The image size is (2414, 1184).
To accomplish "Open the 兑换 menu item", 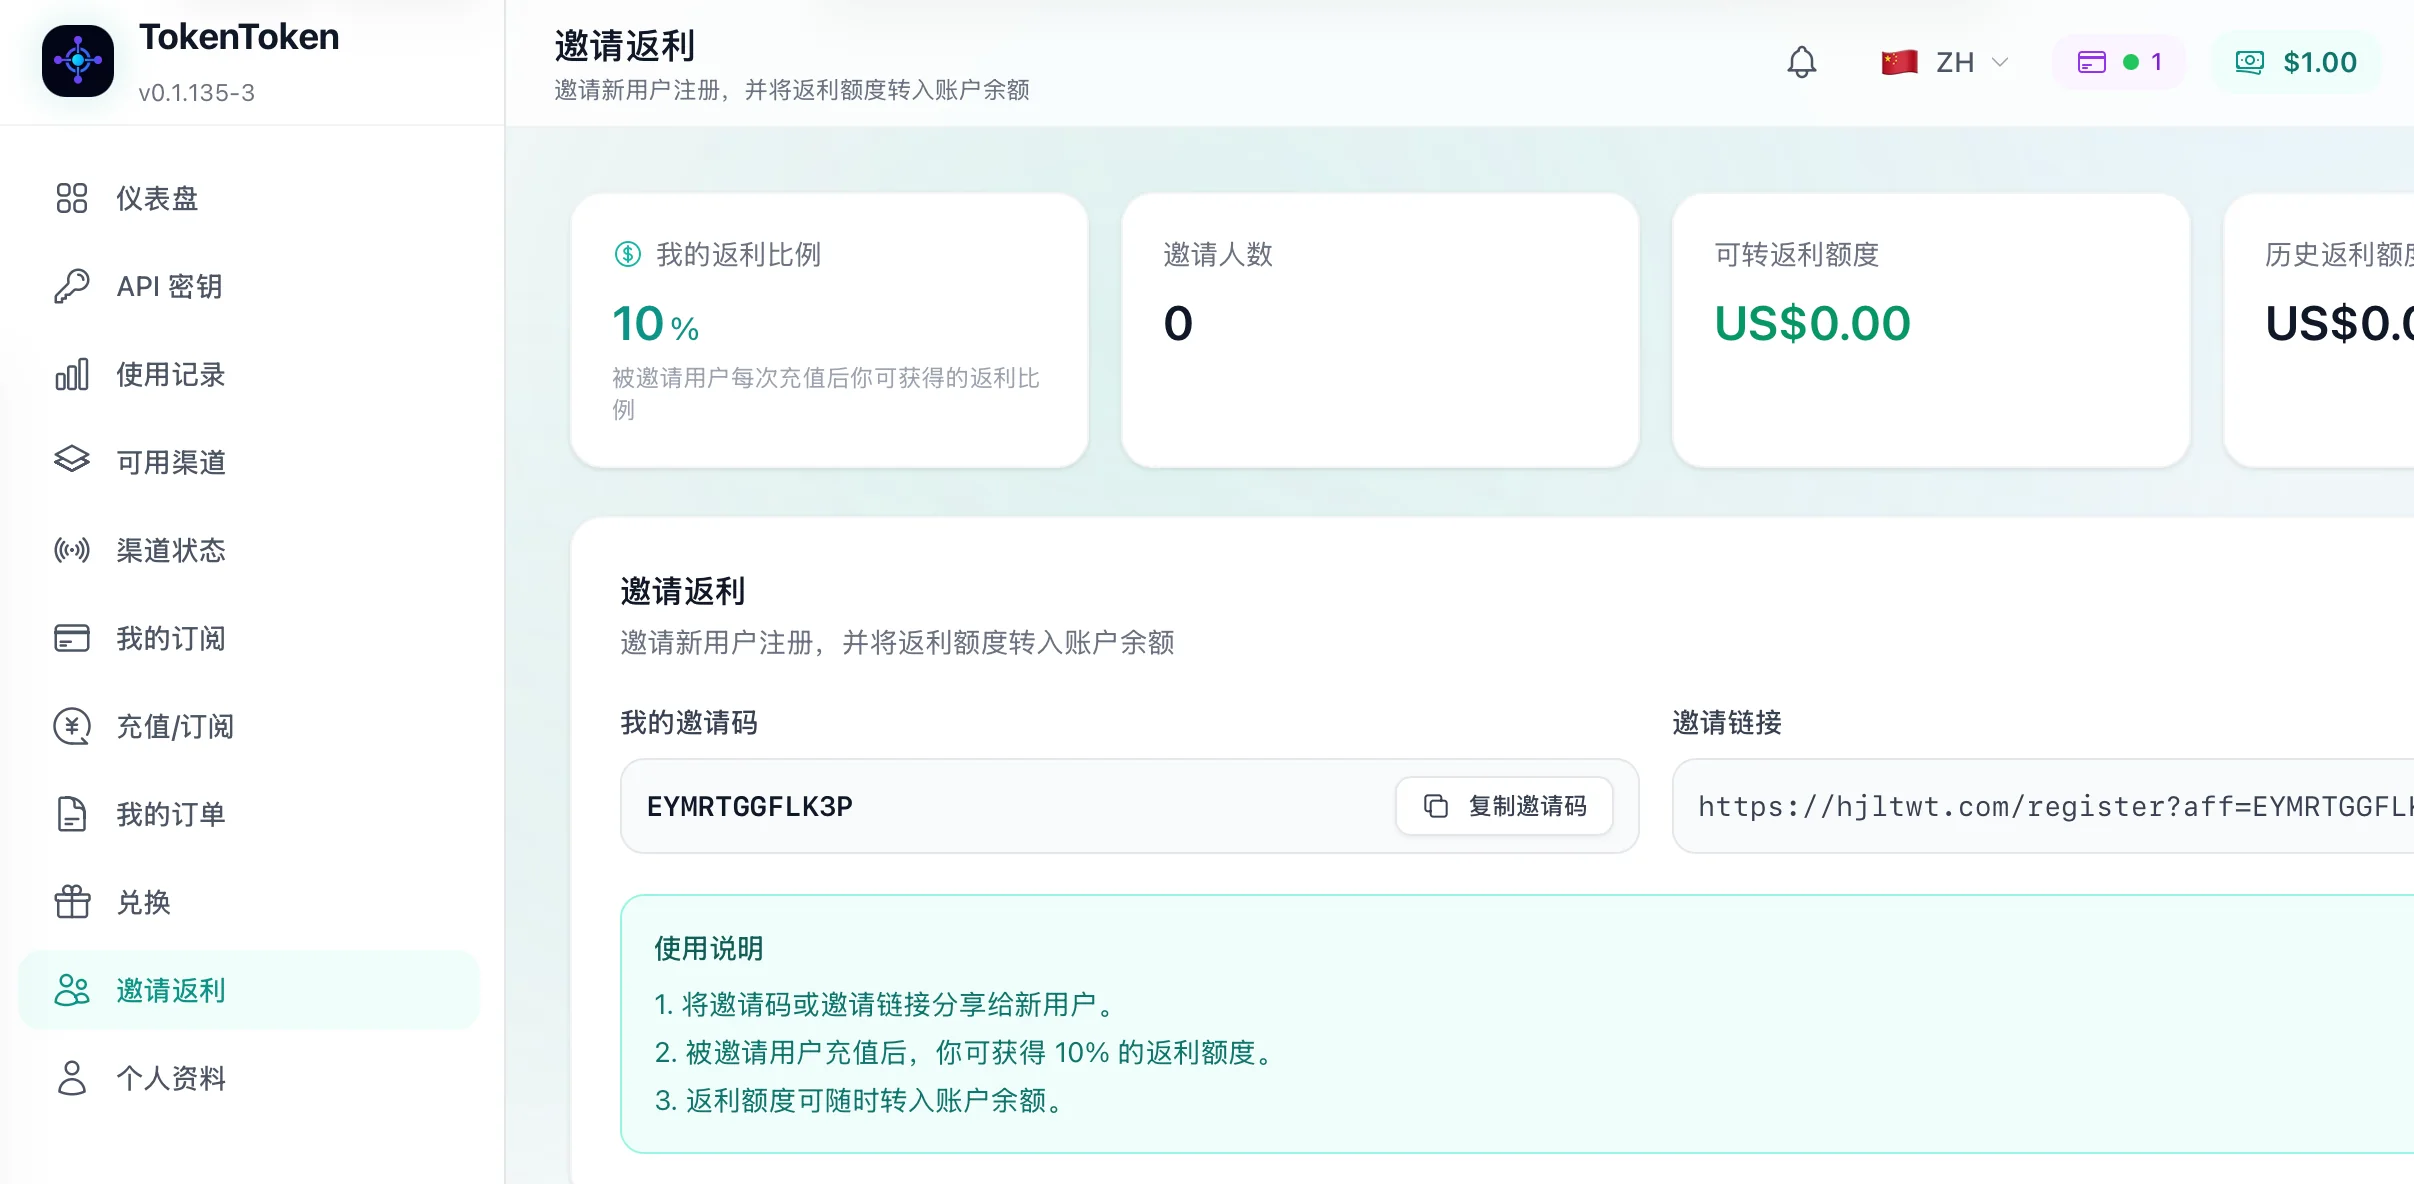I will point(249,902).
